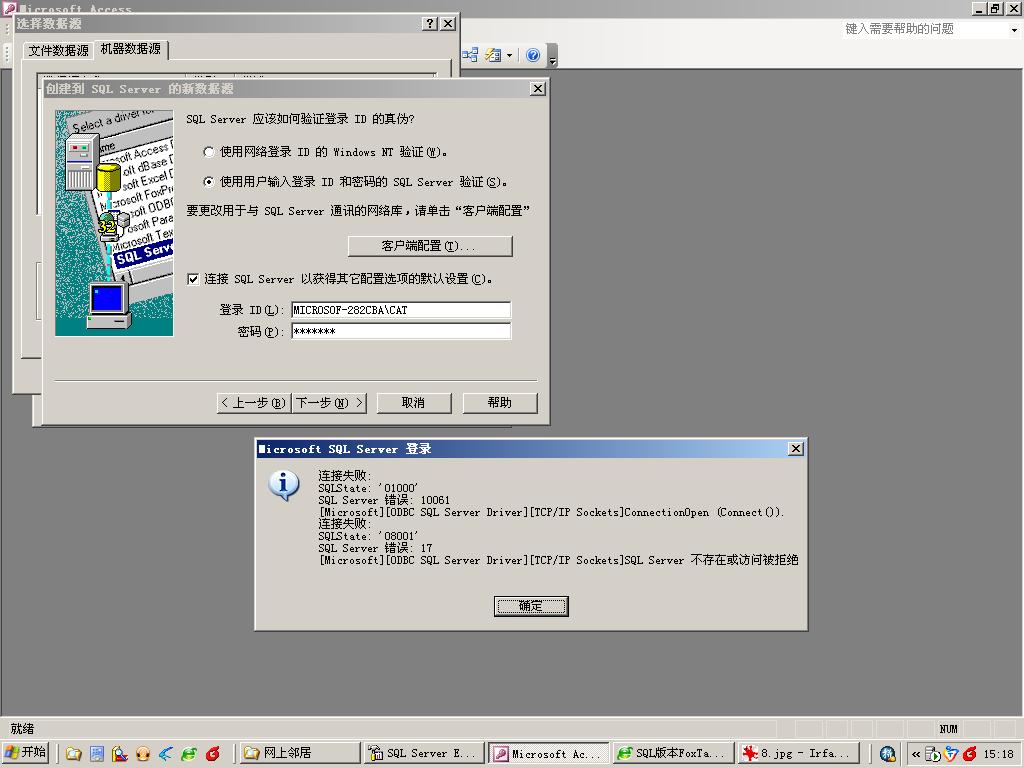Expand hidden system tray icons chevron
1024x768 pixels.
coord(916,754)
